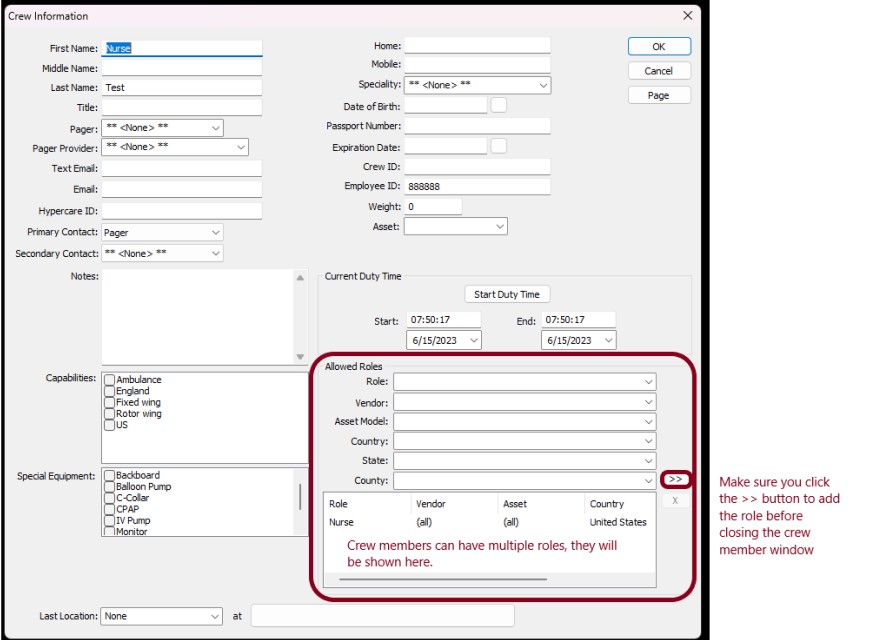Toggle the C-Collar checkbox
This screenshot has height=640, width=893.
click(x=110, y=498)
